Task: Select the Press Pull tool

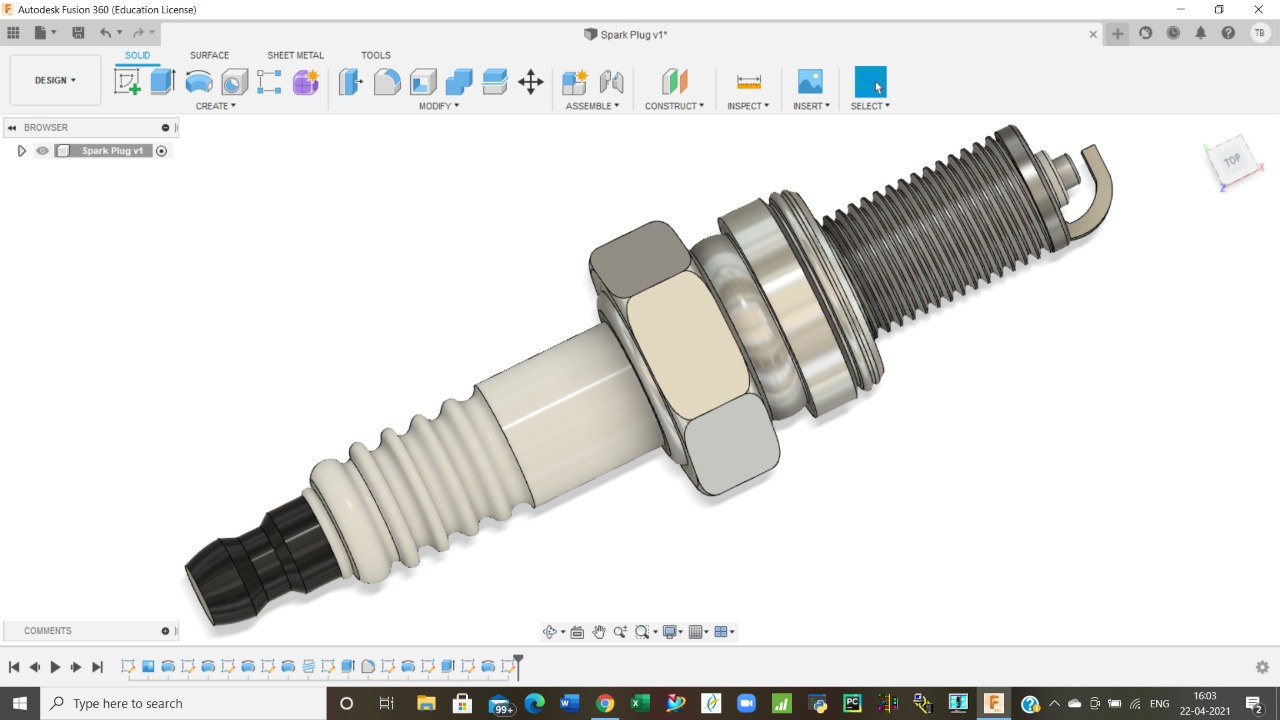Action: (350, 82)
